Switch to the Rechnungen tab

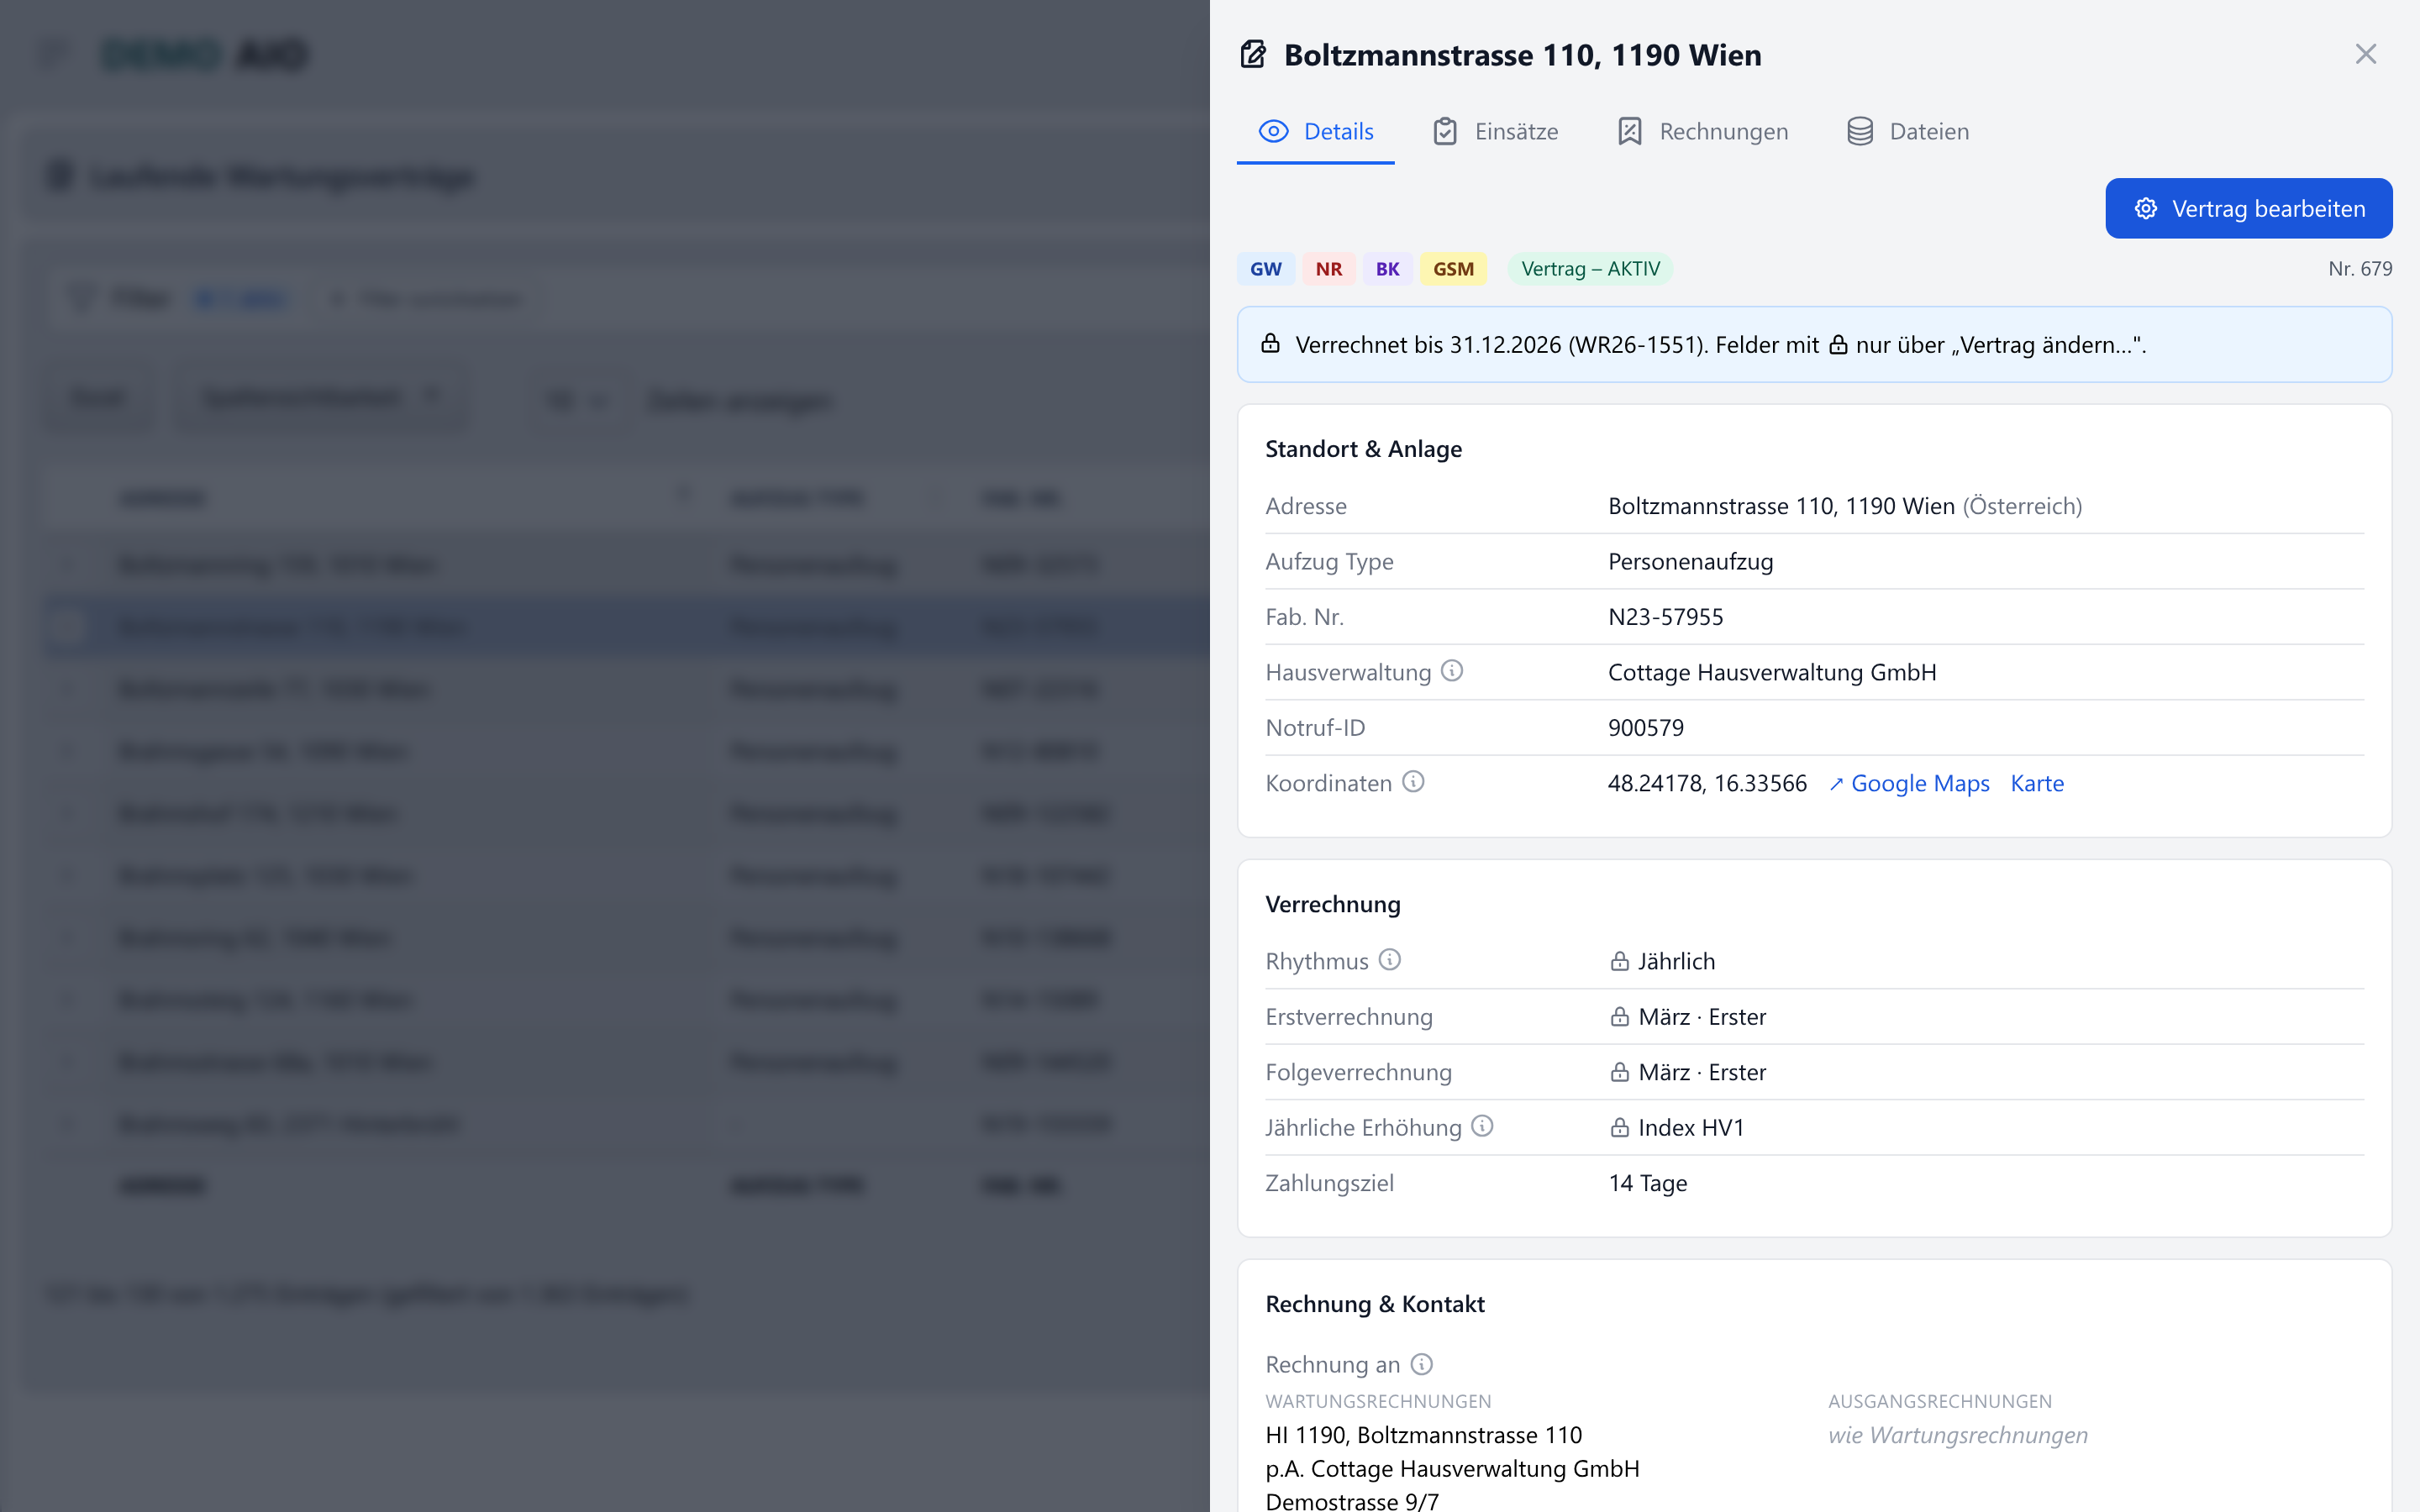1703,131
